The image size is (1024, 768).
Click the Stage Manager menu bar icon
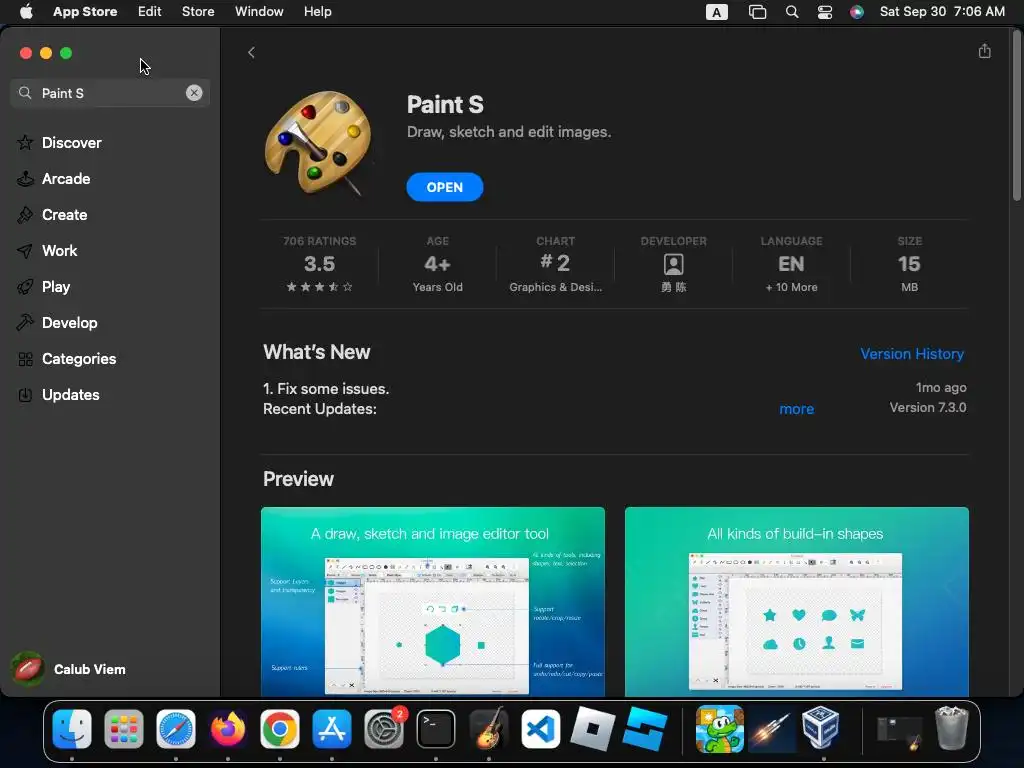758,12
